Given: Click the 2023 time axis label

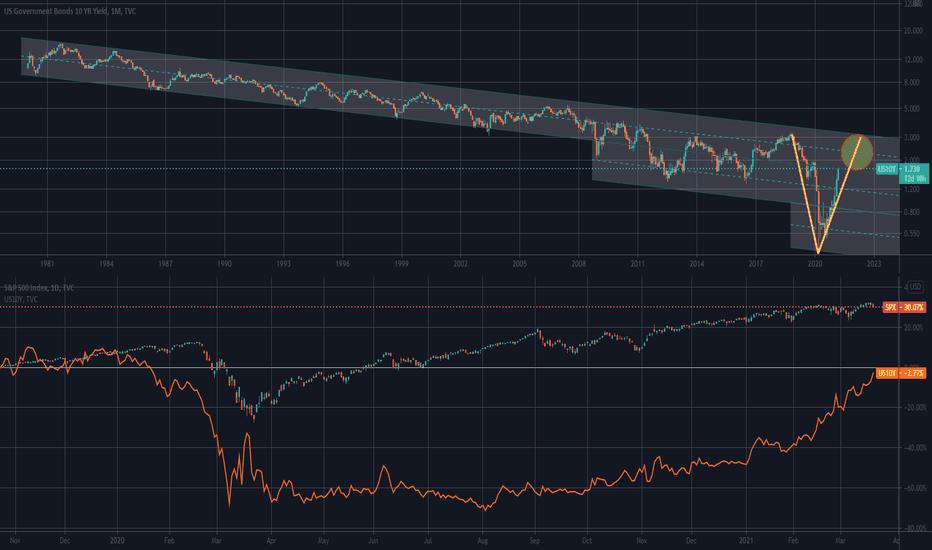Looking at the screenshot, I should click(x=874, y=263).
